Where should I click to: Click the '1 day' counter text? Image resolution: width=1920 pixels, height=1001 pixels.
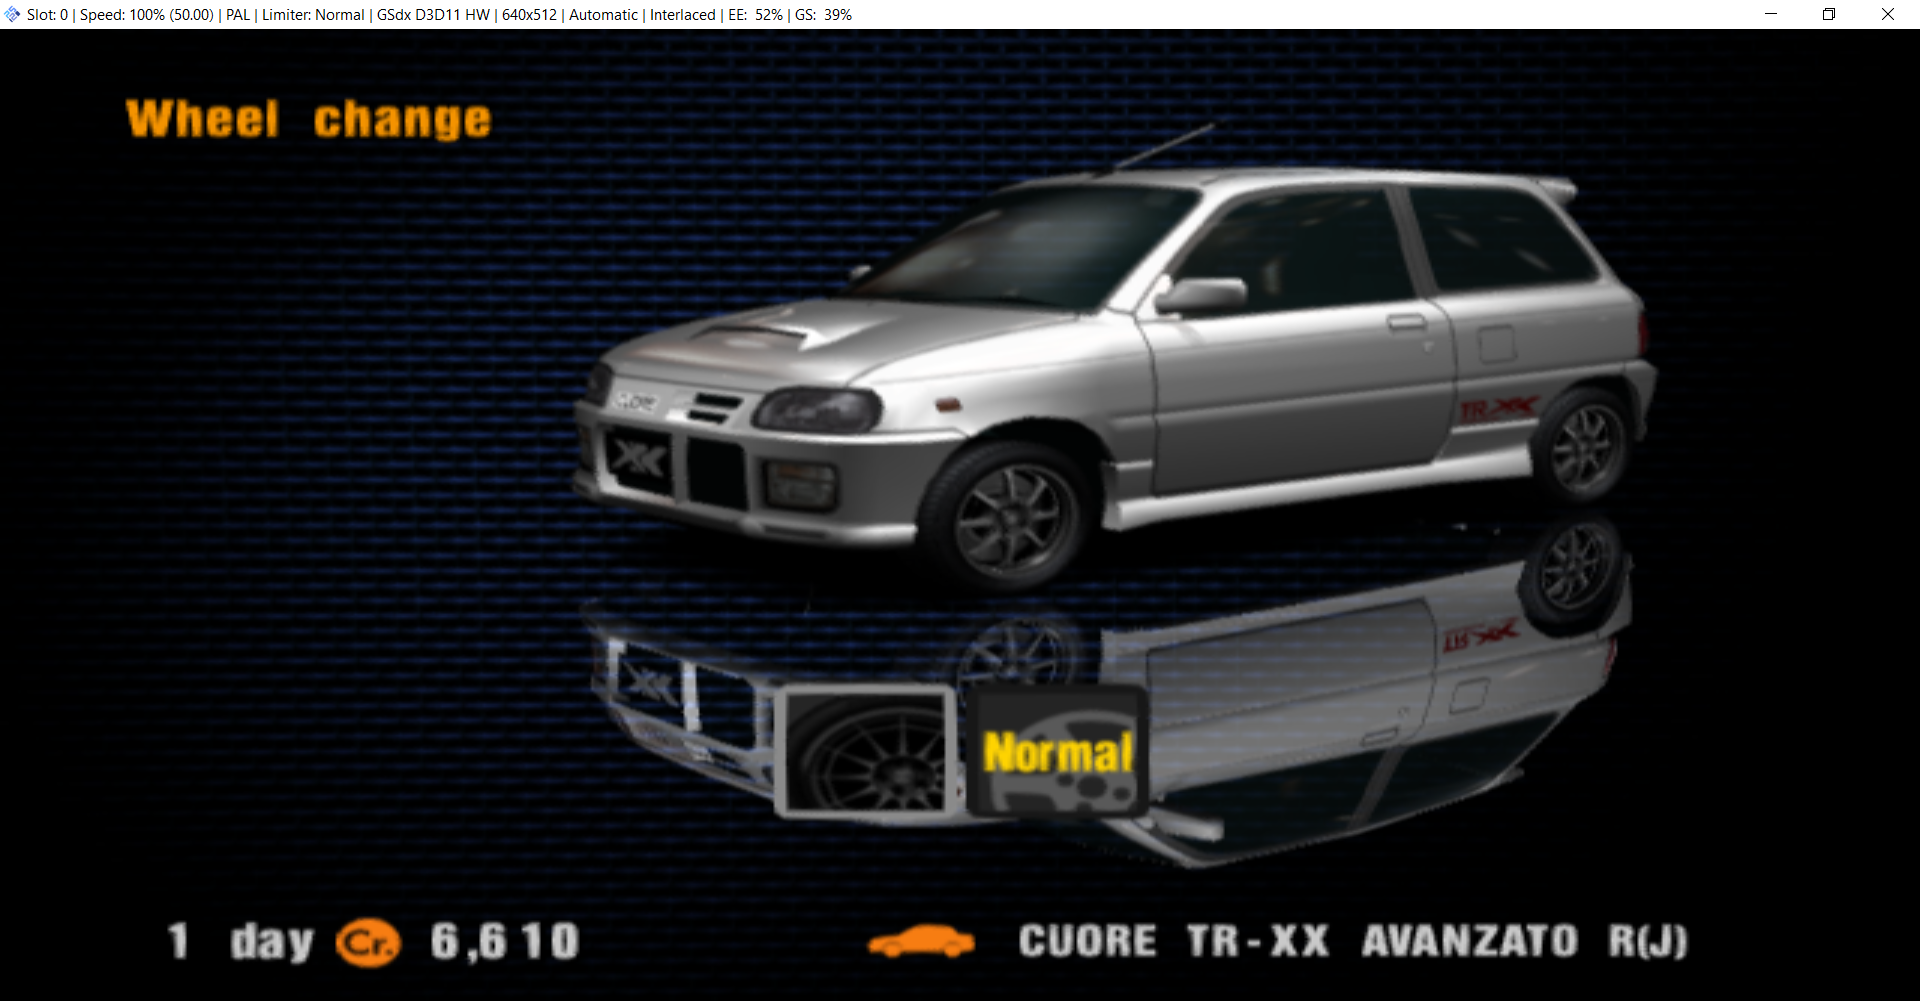(x=241, y=942)
